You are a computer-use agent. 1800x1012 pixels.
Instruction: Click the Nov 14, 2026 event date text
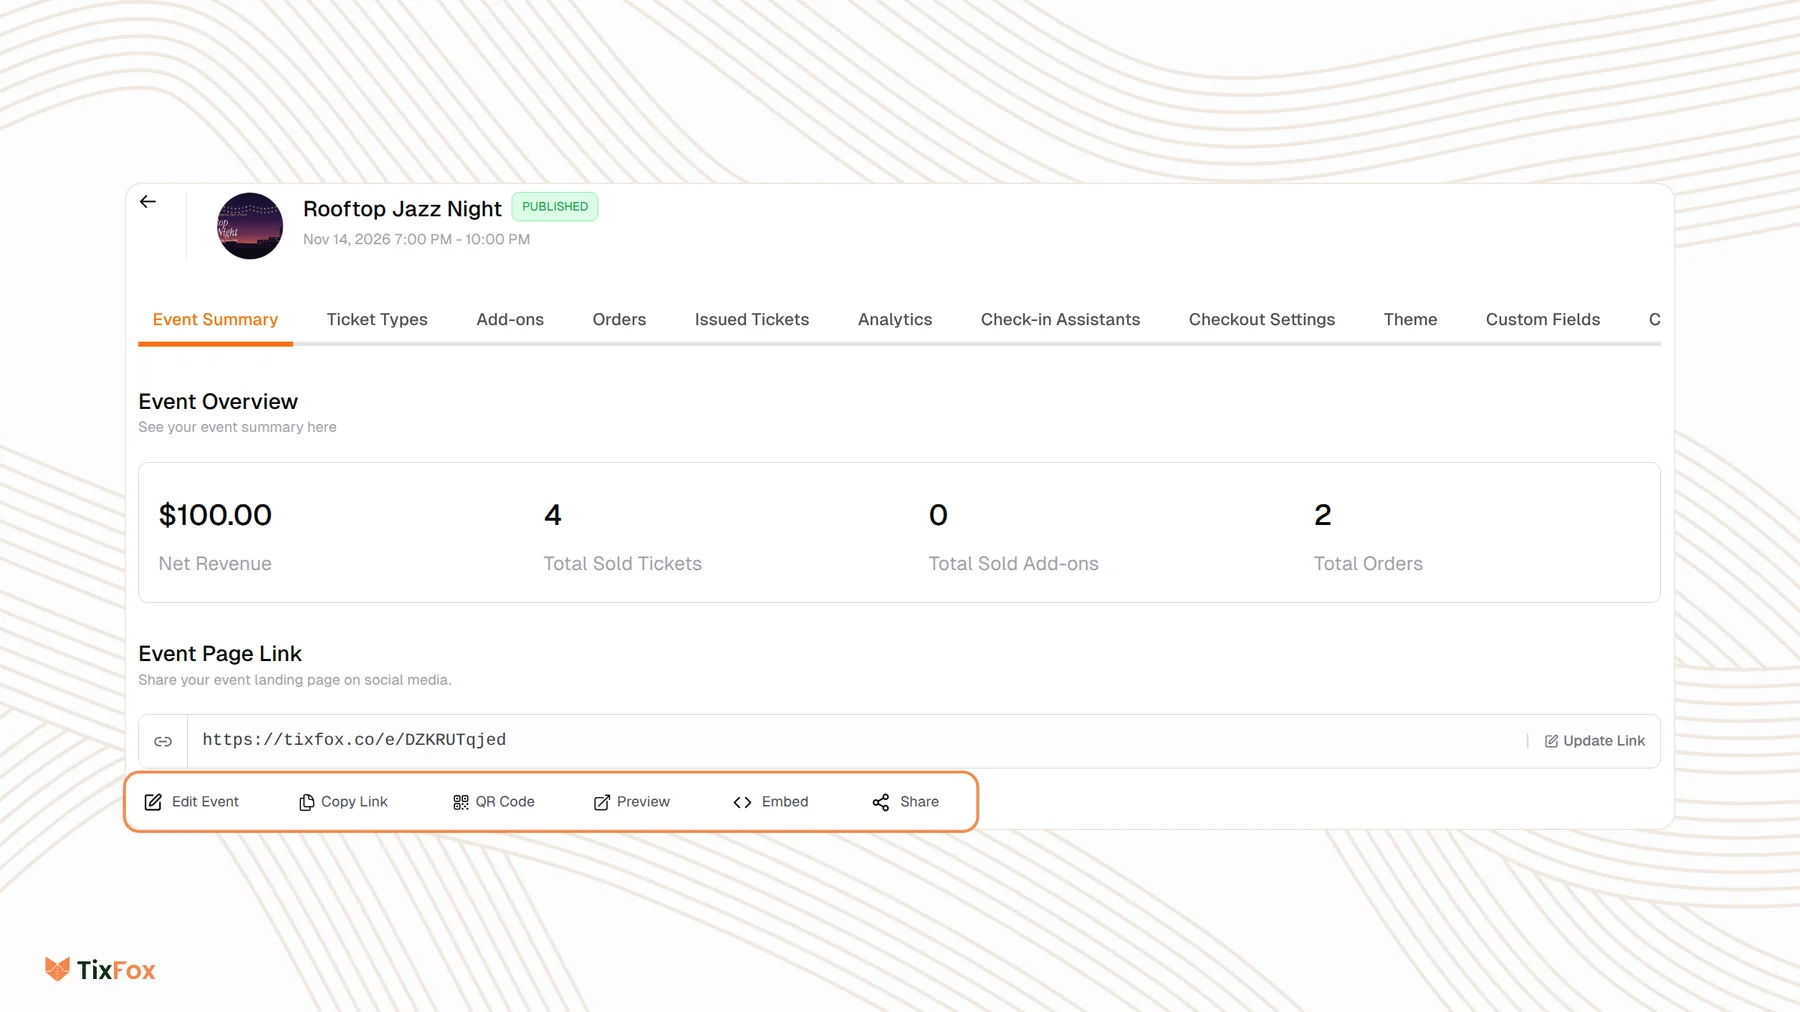click(416, 240)
